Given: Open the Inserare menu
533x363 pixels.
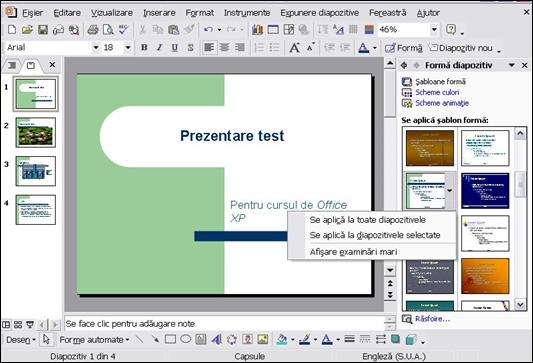Looking at the screenshot, I should pos(159,13).
